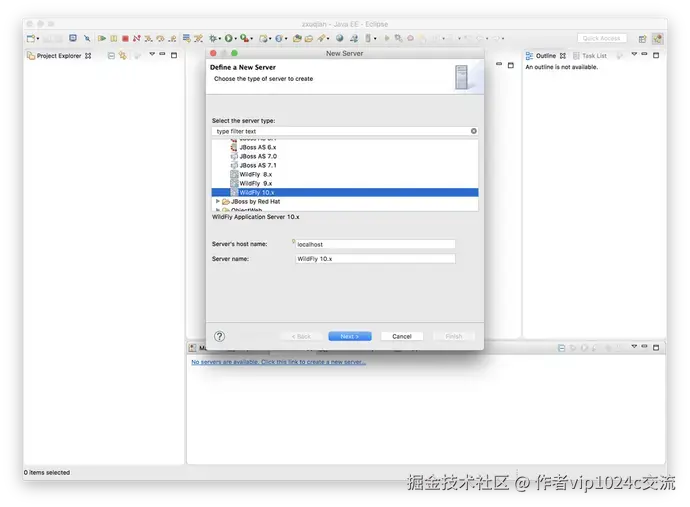
Task: Switch to the Task List tab
Action: click(x=590, y=56)
